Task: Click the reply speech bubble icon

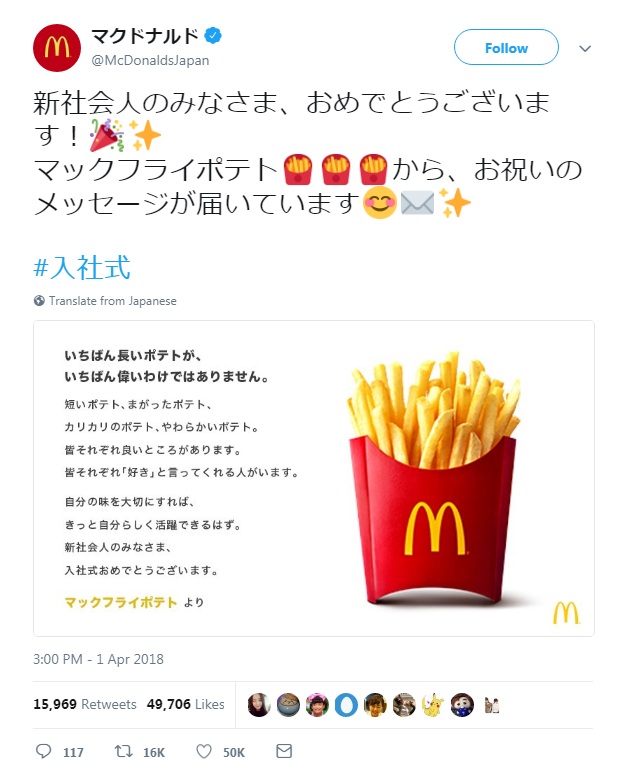Action: (x=43, y=751)
